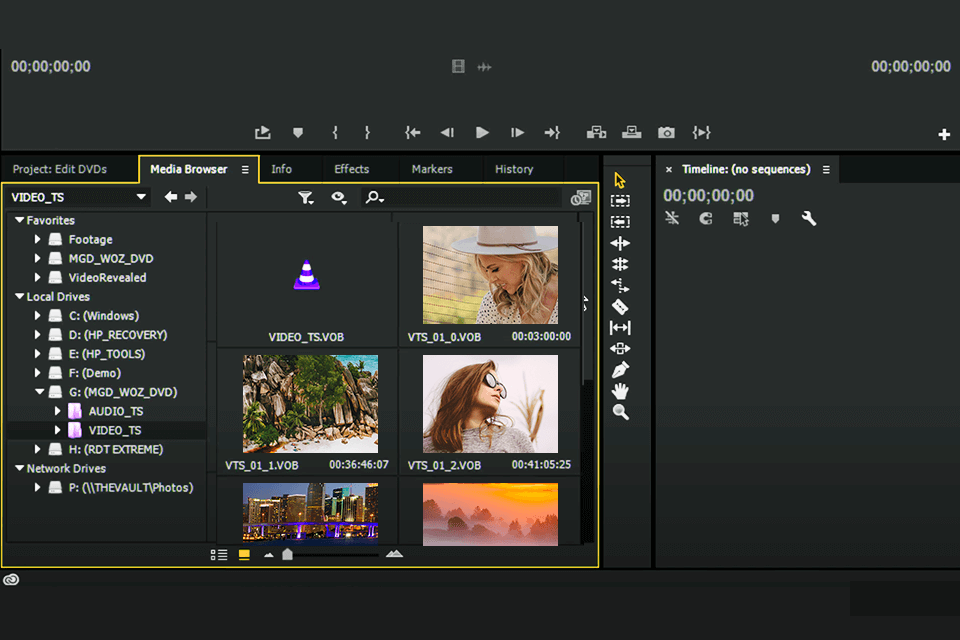960x640 pixels.
Task: Open Timeline Display Settings with the wrench icon
Action: (x=810, y=218)
